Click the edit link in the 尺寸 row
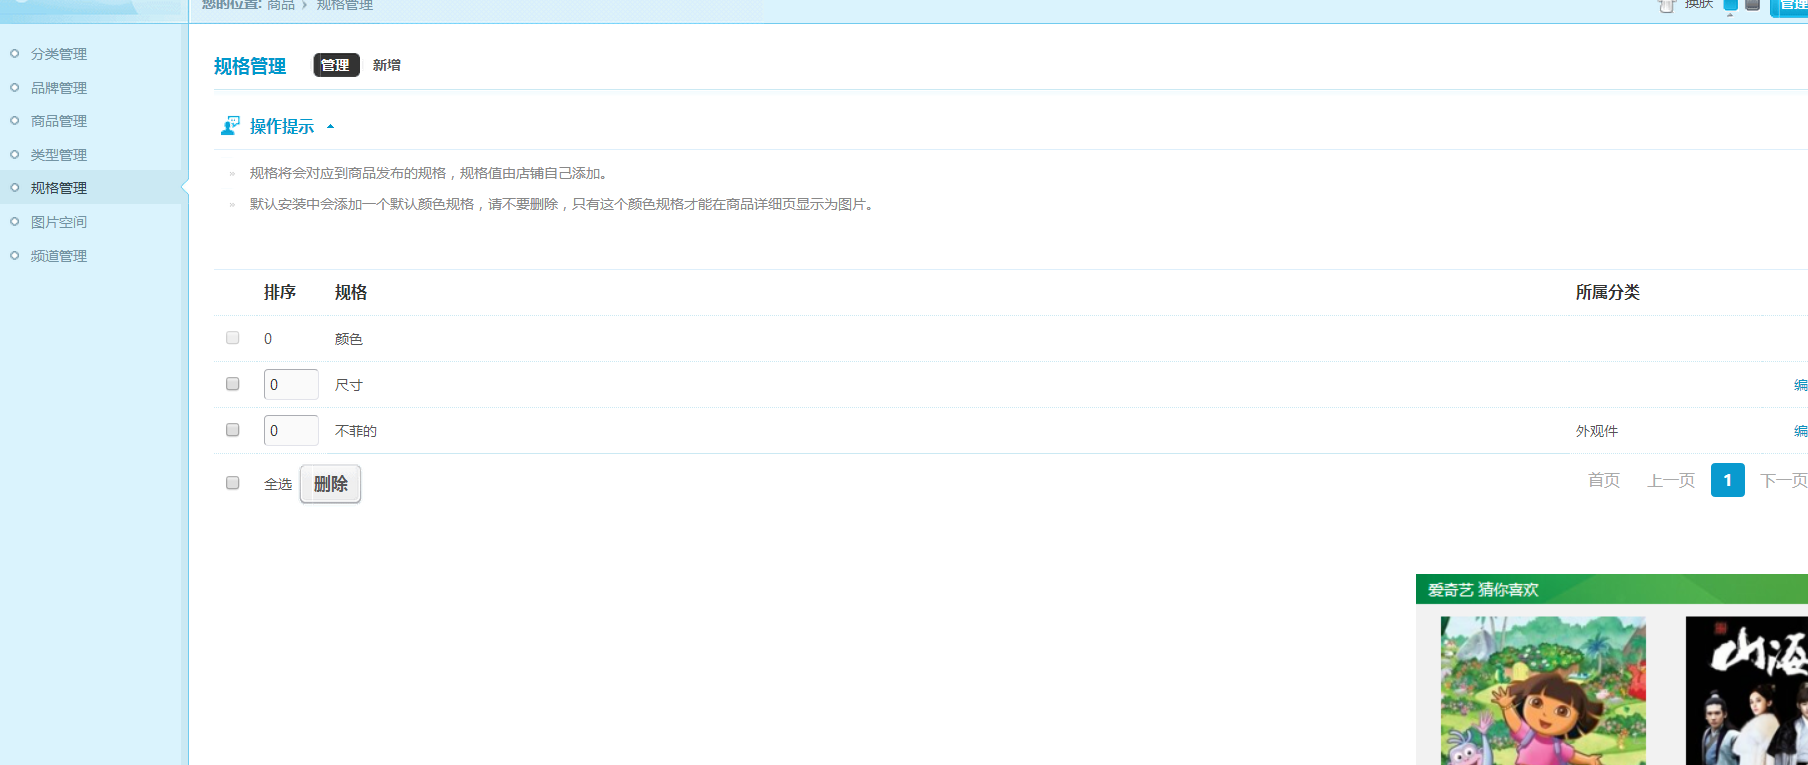Screen dimensions: 1808x765 click(x=1801, y=385)
